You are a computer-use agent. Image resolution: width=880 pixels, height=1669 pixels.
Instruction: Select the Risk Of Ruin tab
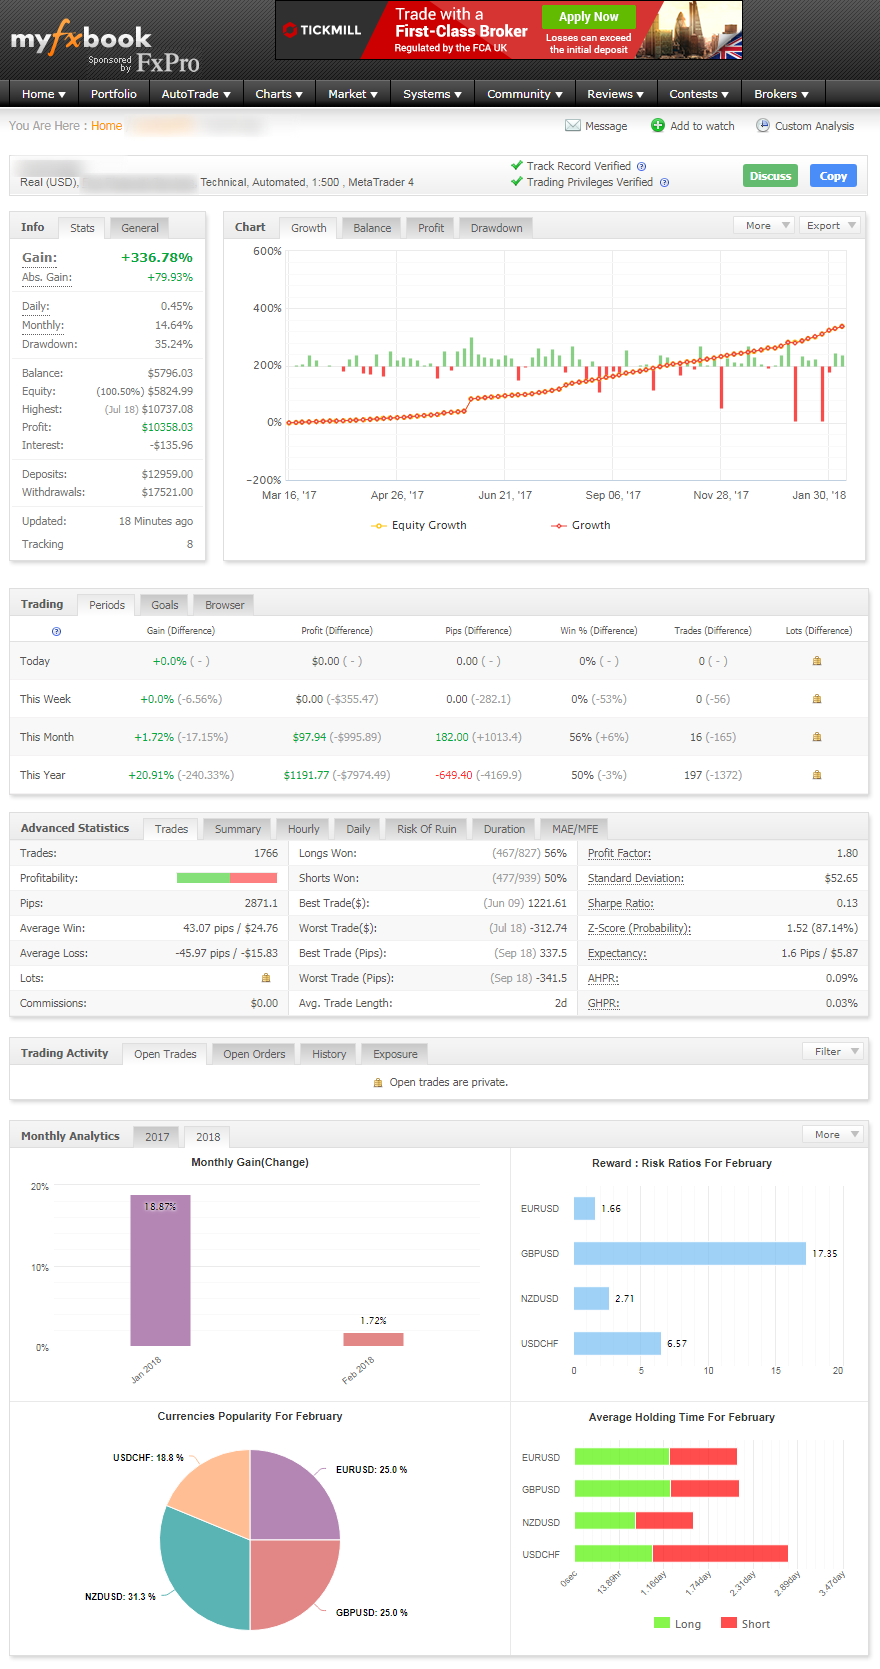tap(426, 829)
